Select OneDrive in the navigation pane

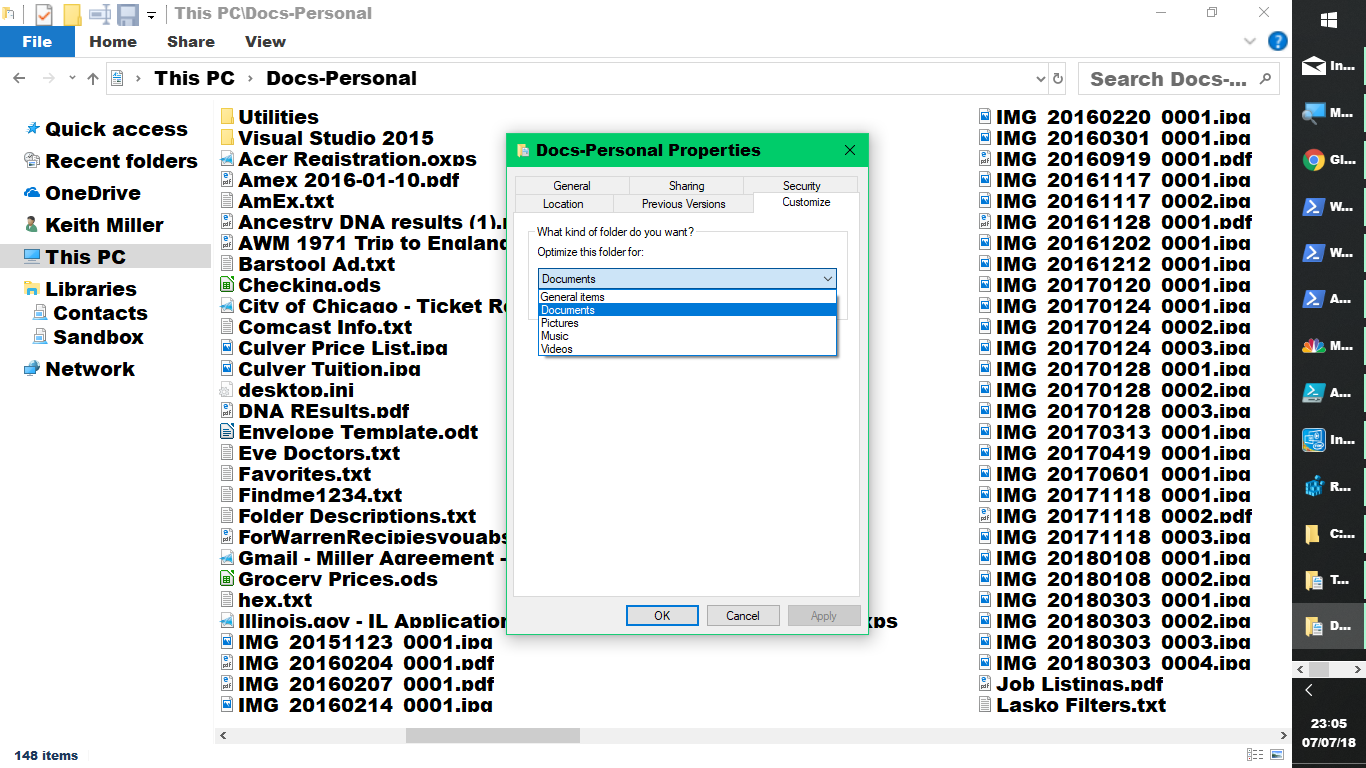pyautogui.click(x=93, y=193)
